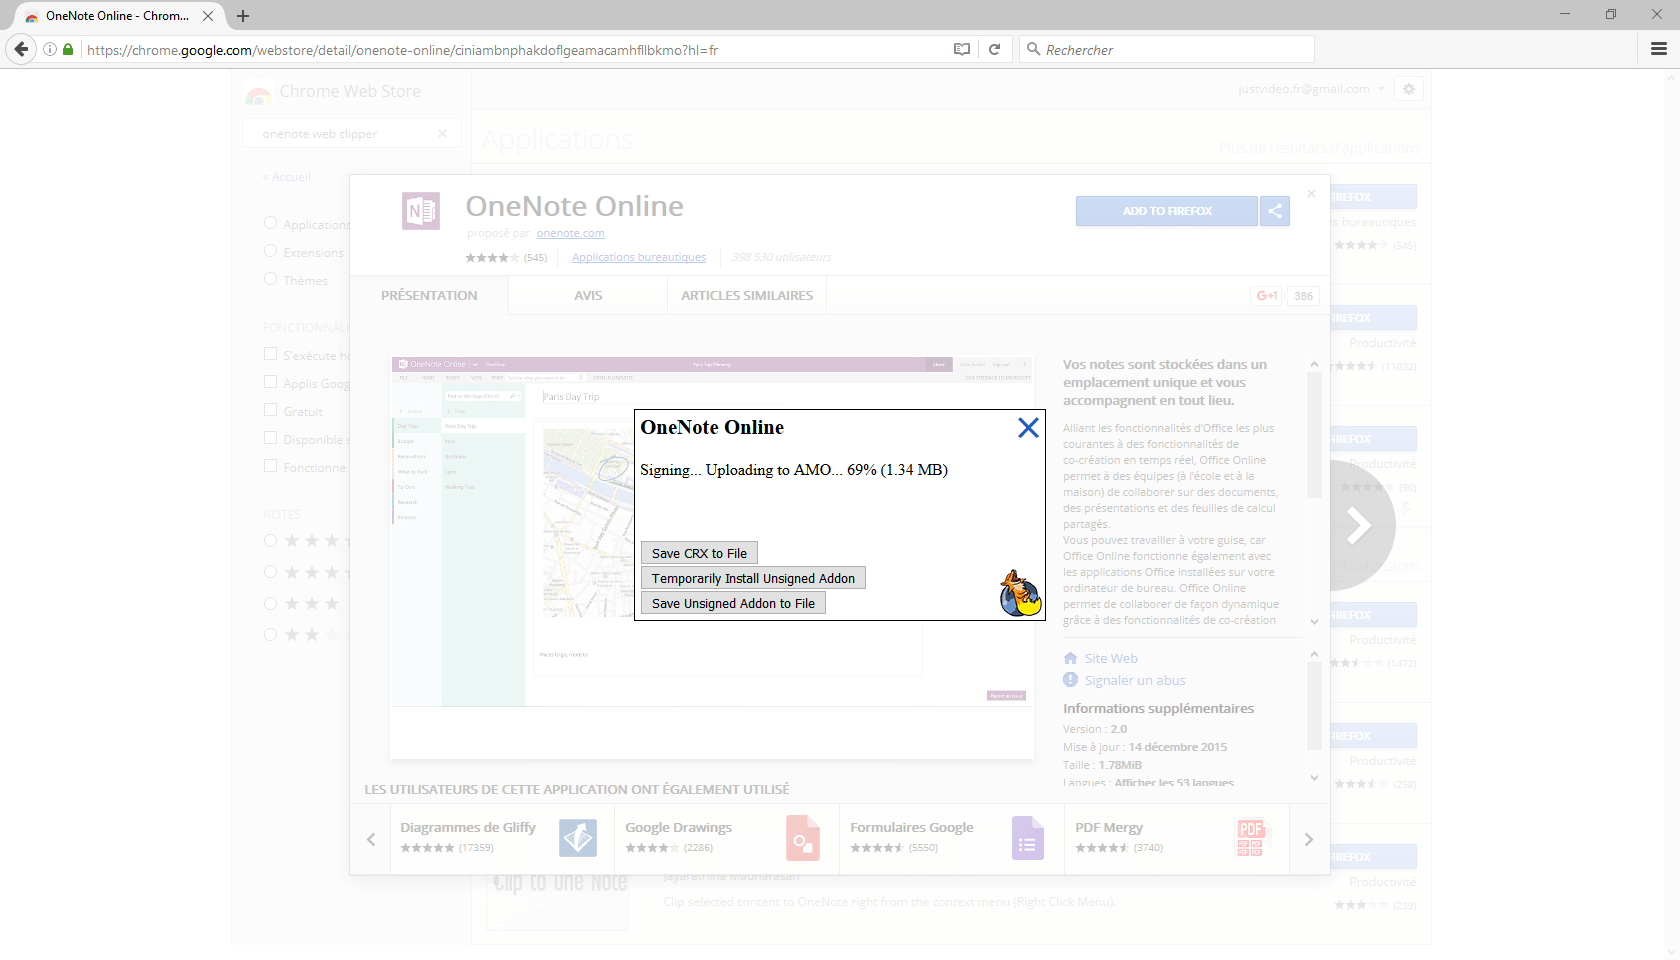Reload the current page
Viewport: 1680px width, 960px height.
click(994, 49)
